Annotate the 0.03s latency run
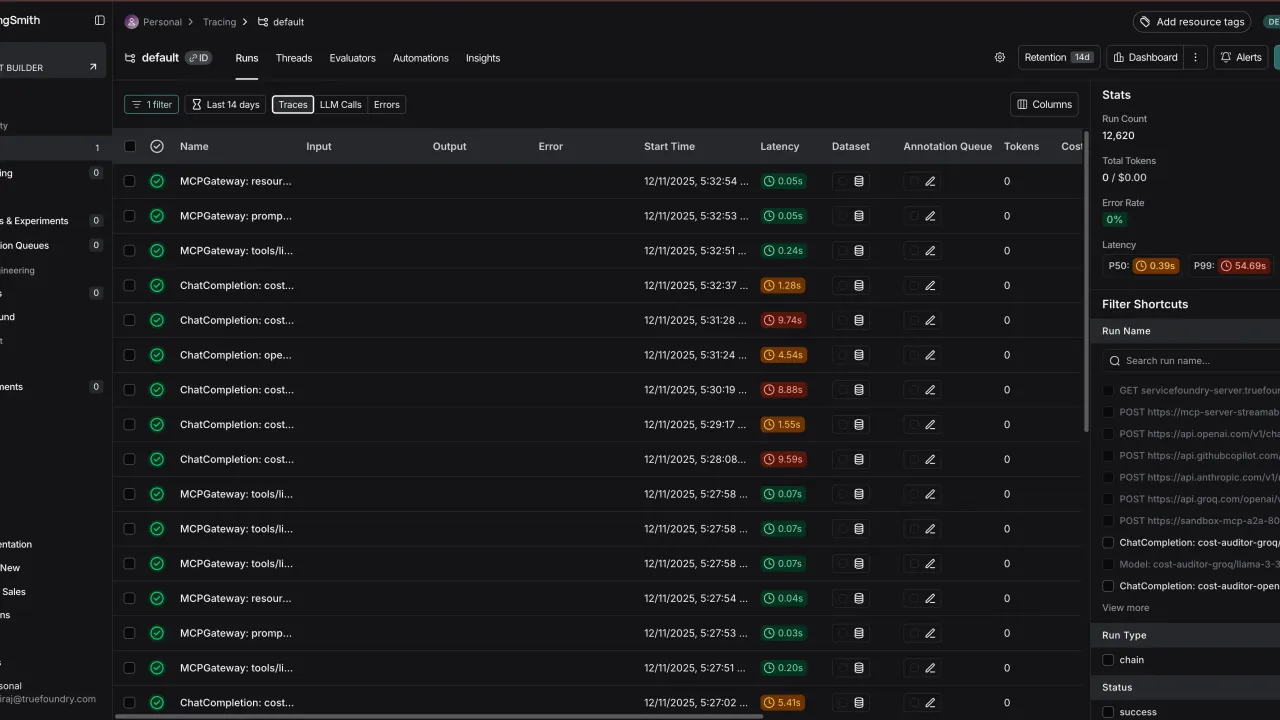Image resolution: width=1280 pixels, height=720 pixels. (930, 633)
